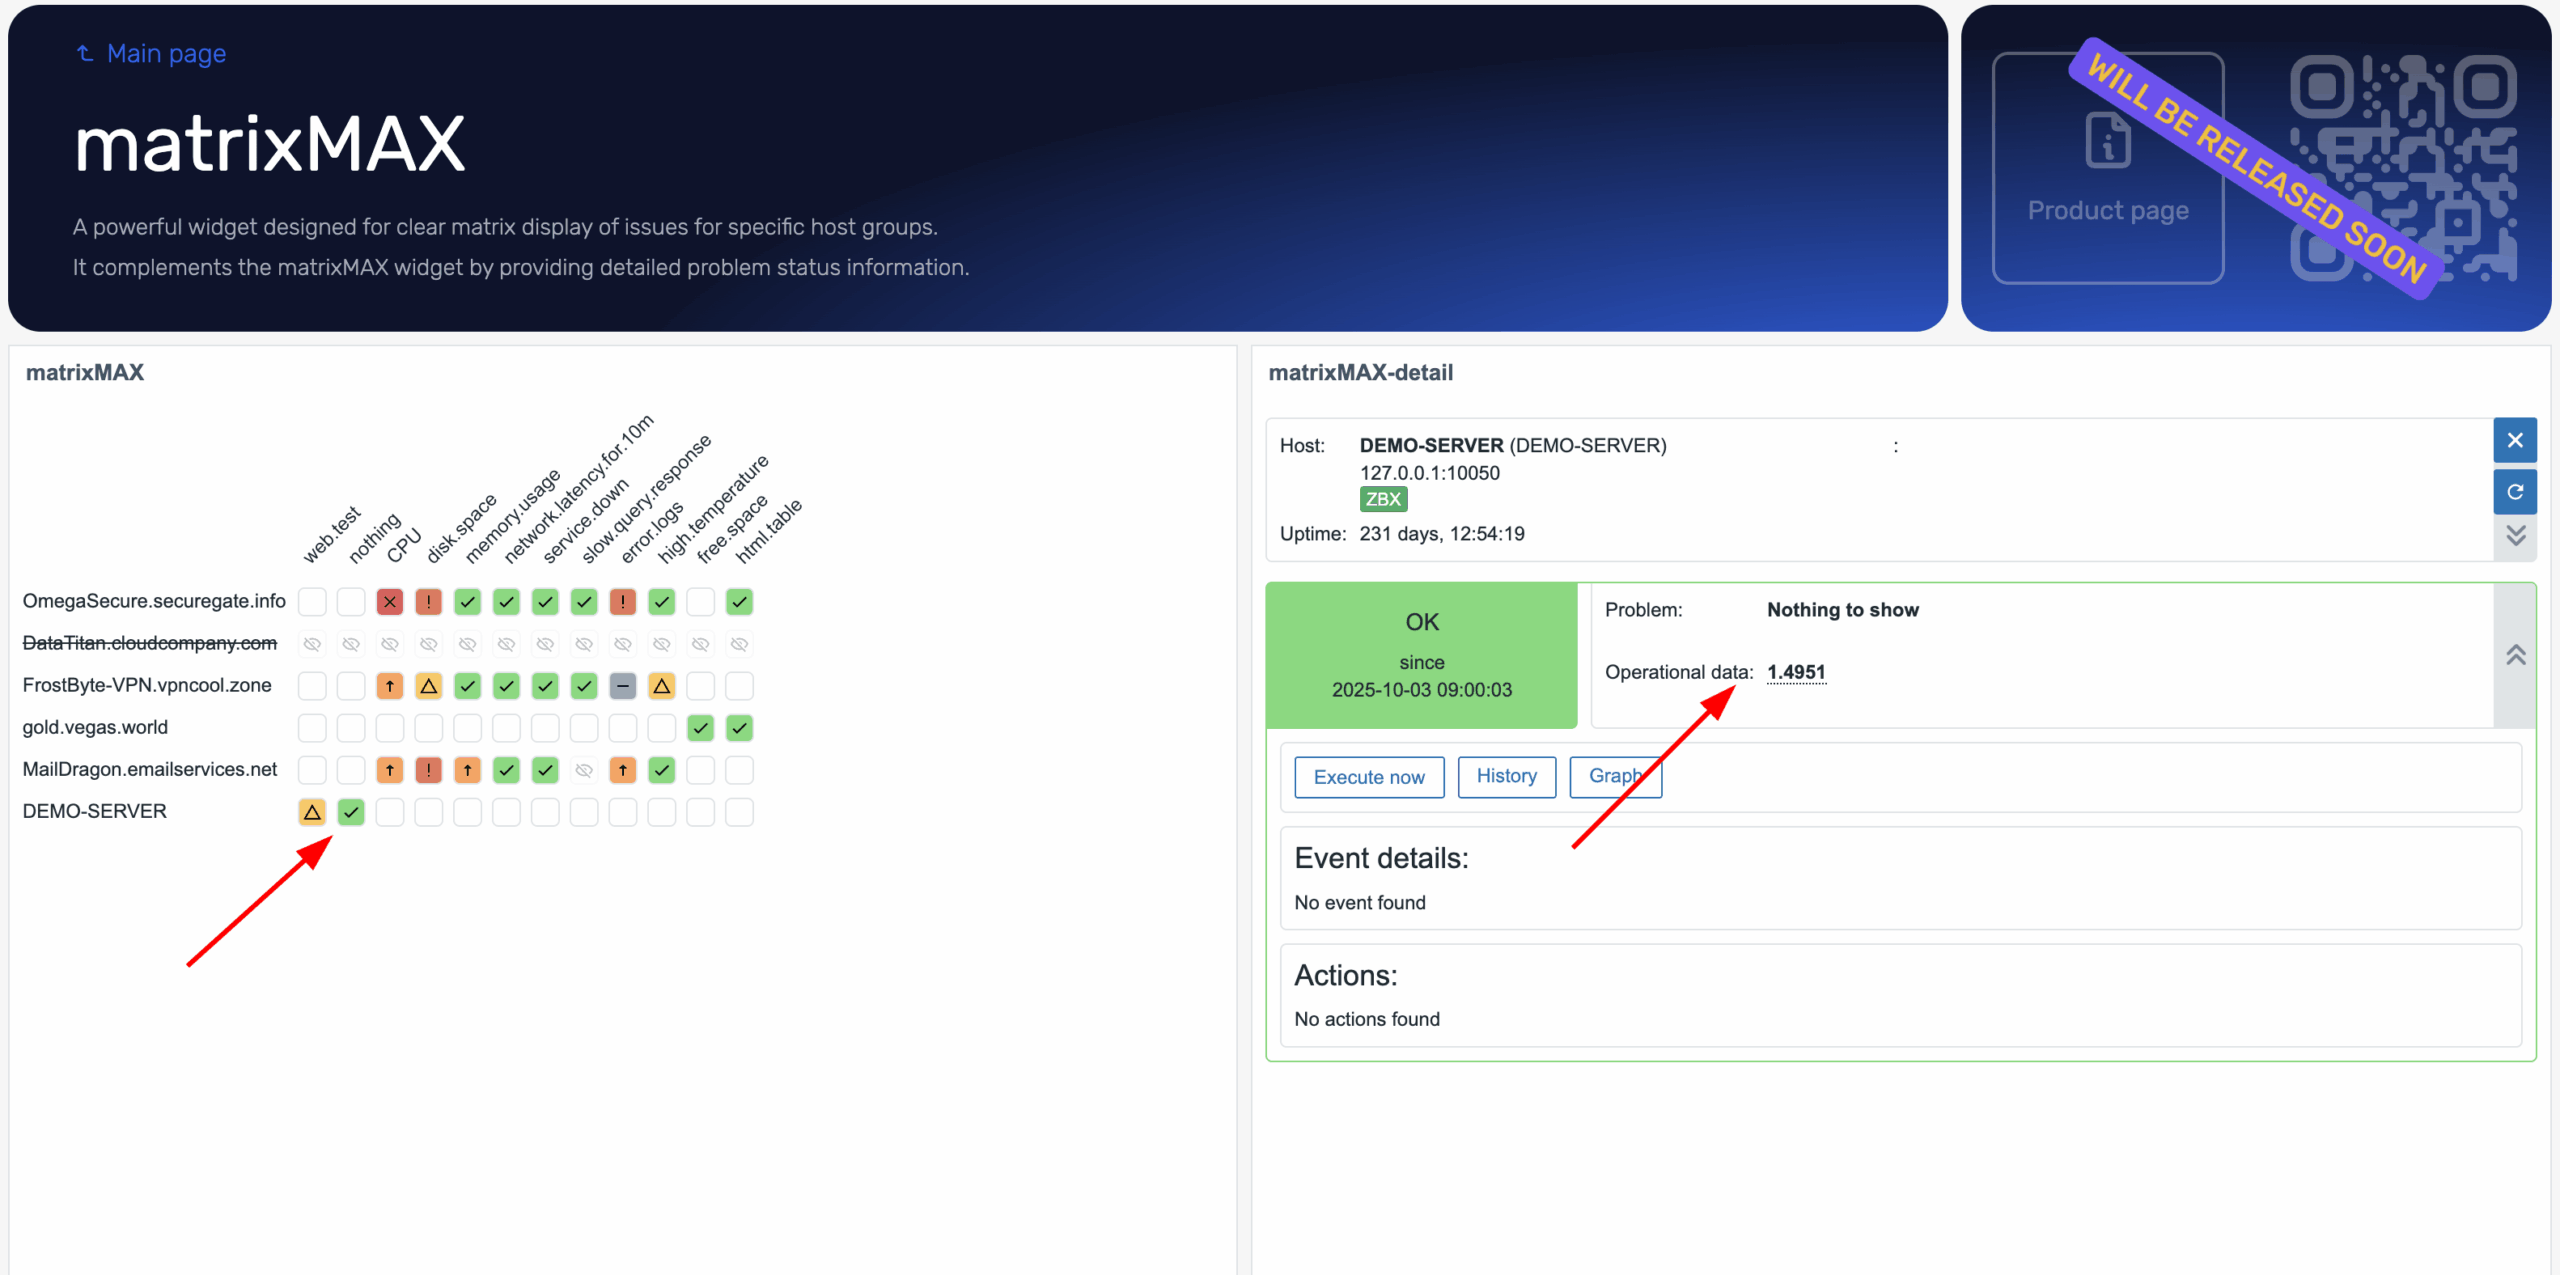Image resolution: width=2560 pixels, height=1275 pixels.
Task: Click FrostByte-VPN's gray minus error.logs cell
Action: click(622, 686)
